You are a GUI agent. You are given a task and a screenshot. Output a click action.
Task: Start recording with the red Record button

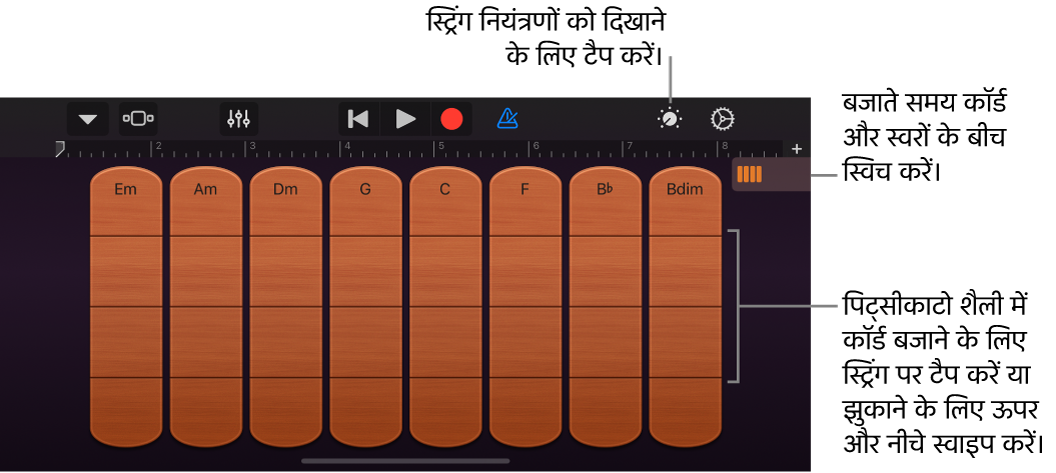click(x=452, y=119)
